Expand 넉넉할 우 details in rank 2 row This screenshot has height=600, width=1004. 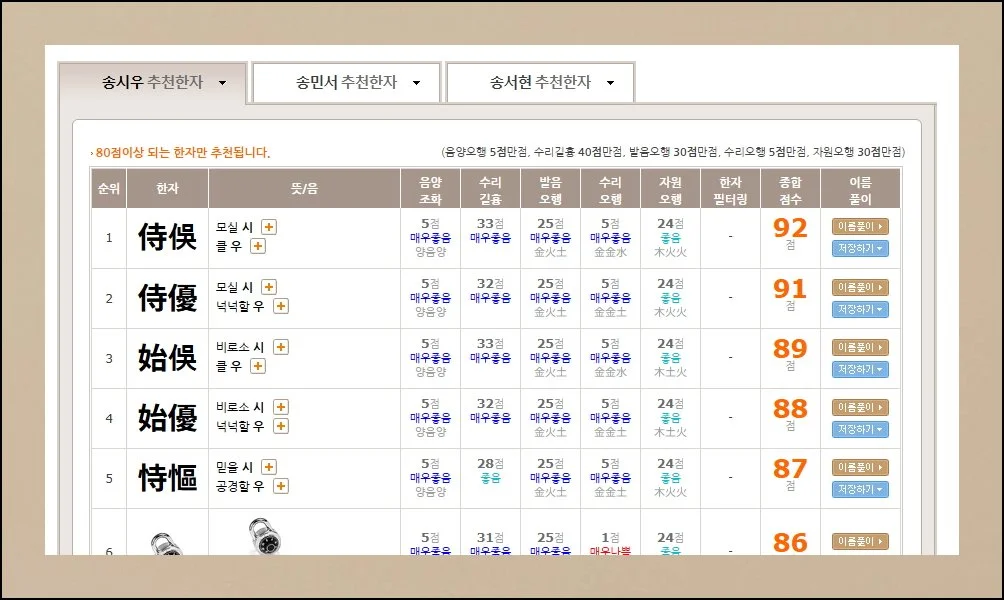(281, 306)
